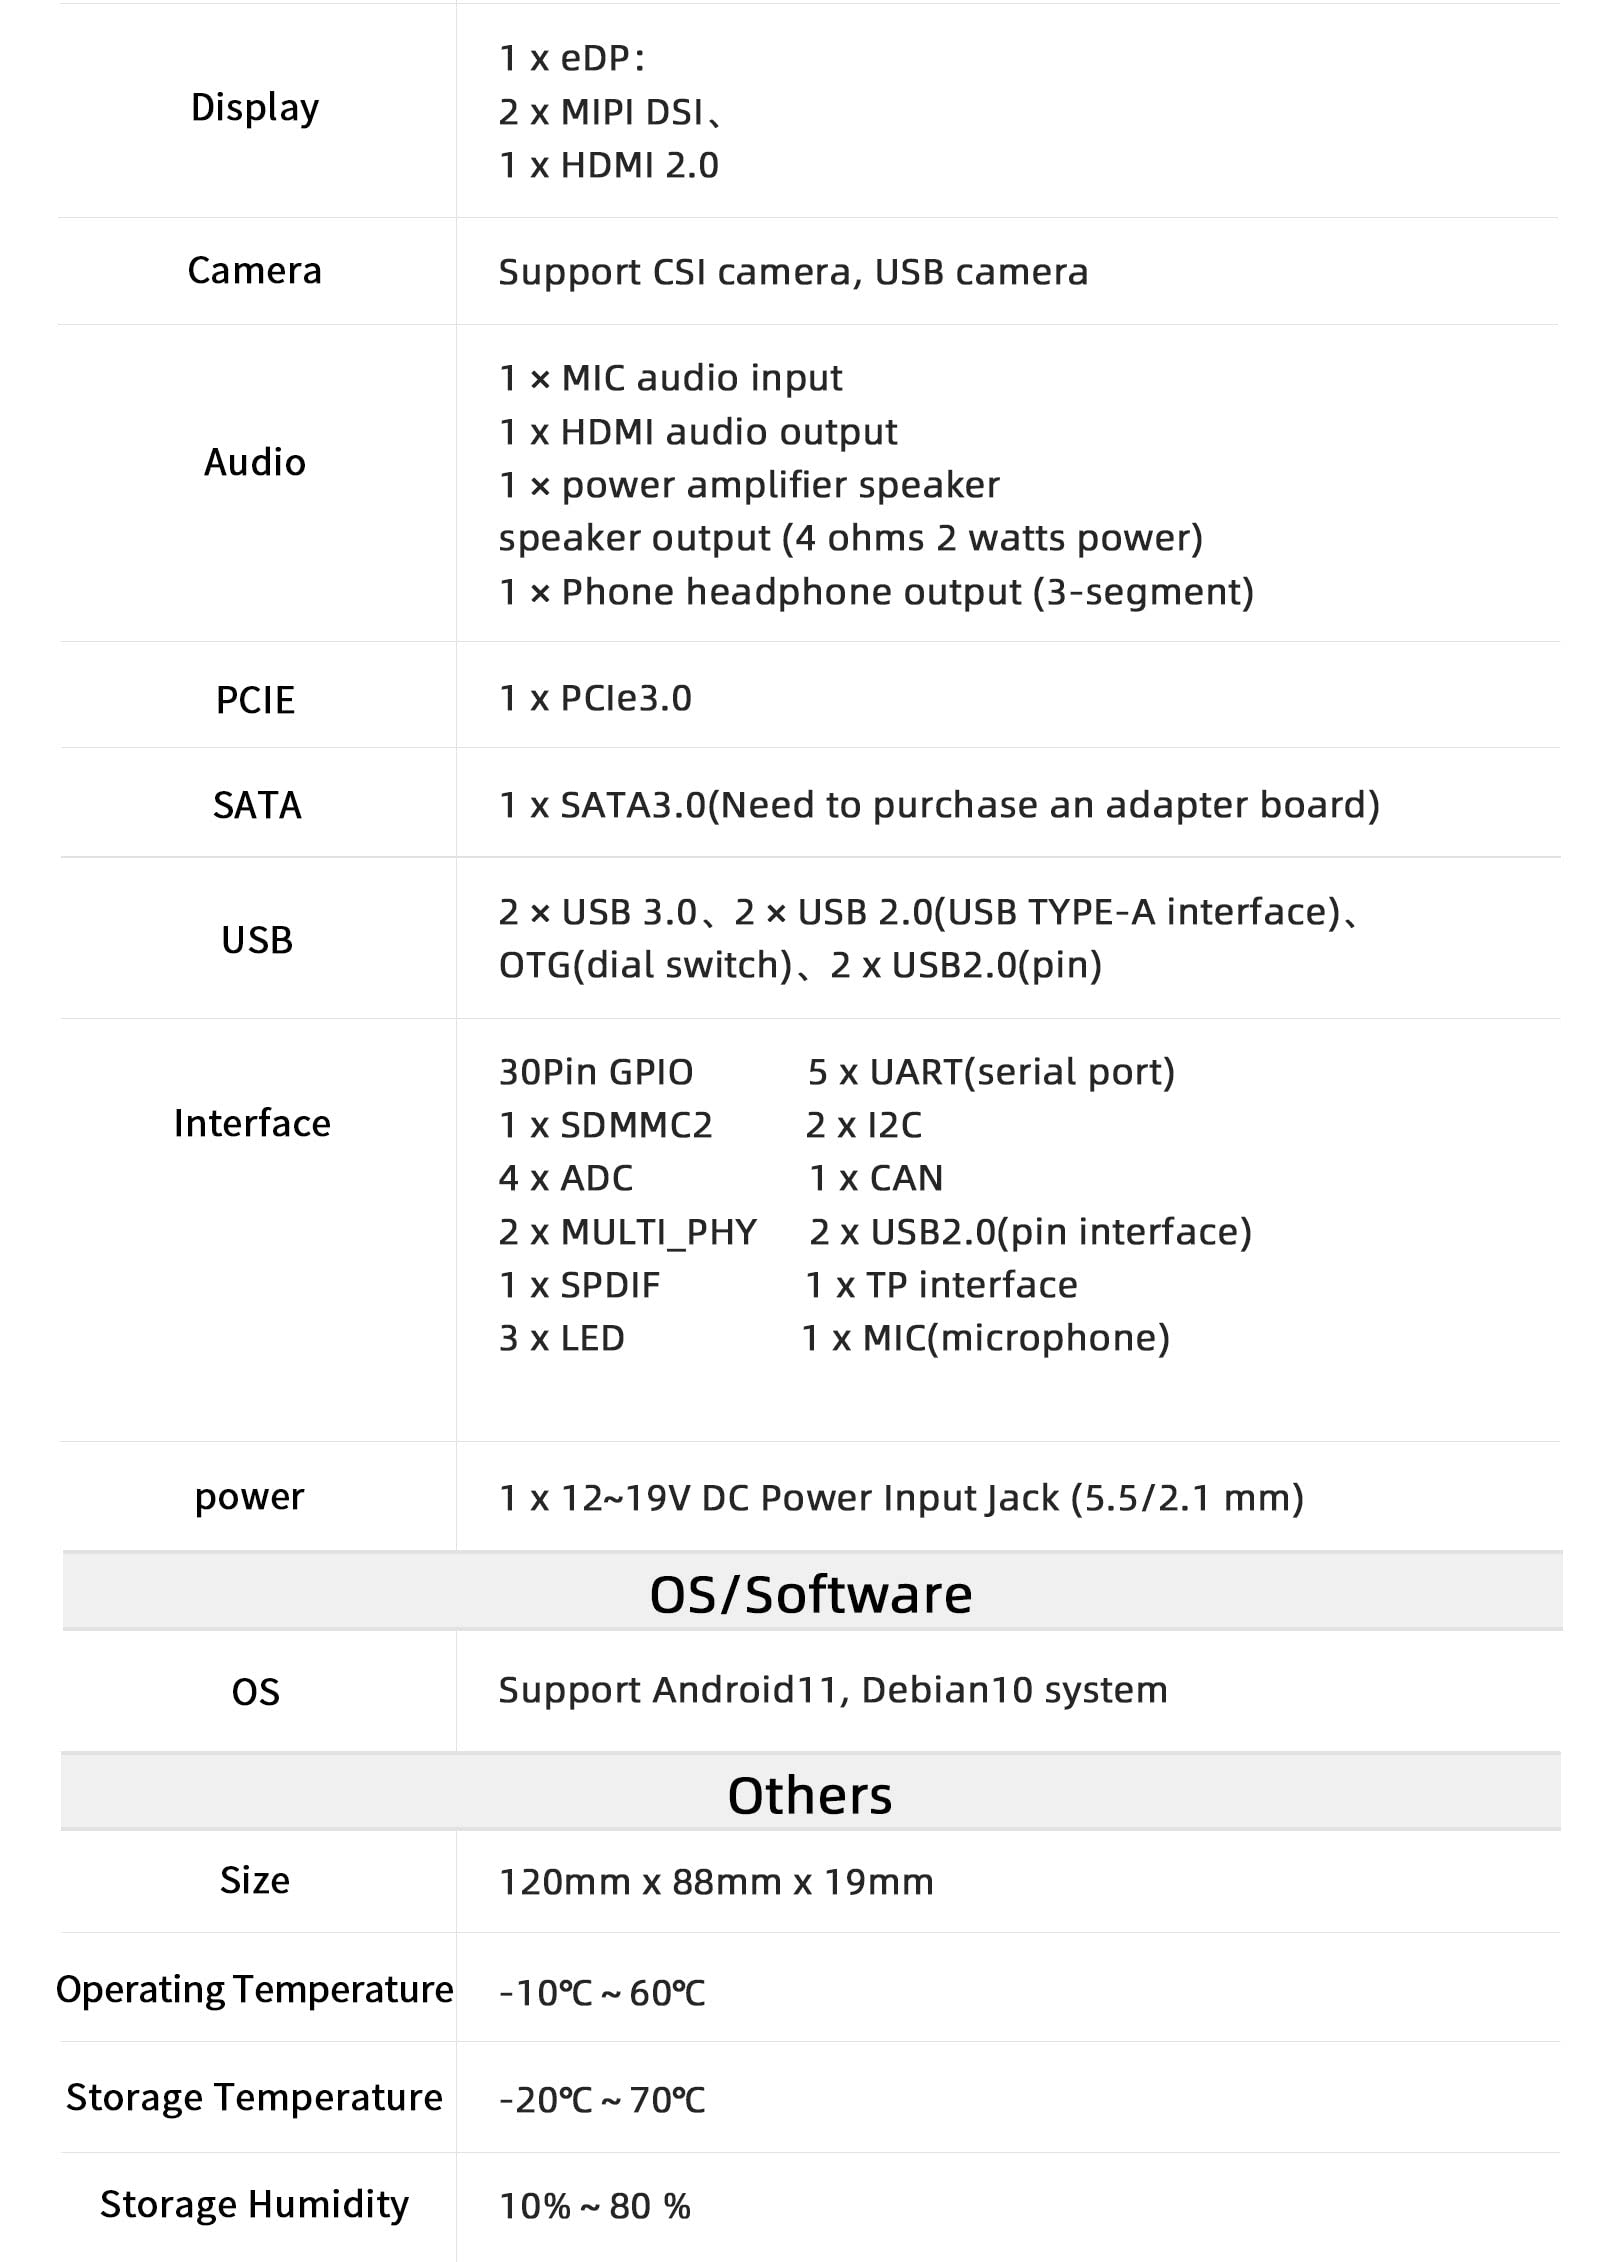Select the "1 x HDMI 2.0" text
Image resolution: width=1600 pixels, height=2262 pixels.
coord(608,166)
